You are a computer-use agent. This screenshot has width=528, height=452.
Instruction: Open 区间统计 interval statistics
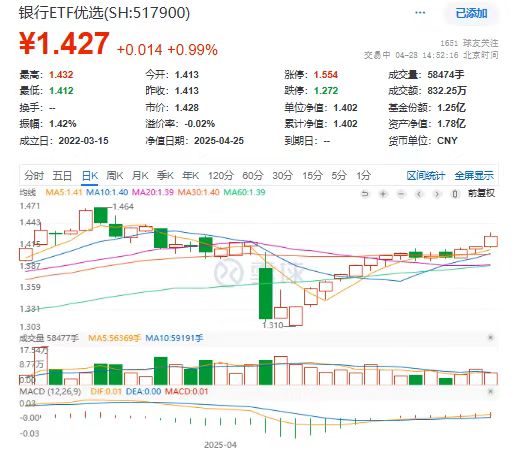[426, 175]
